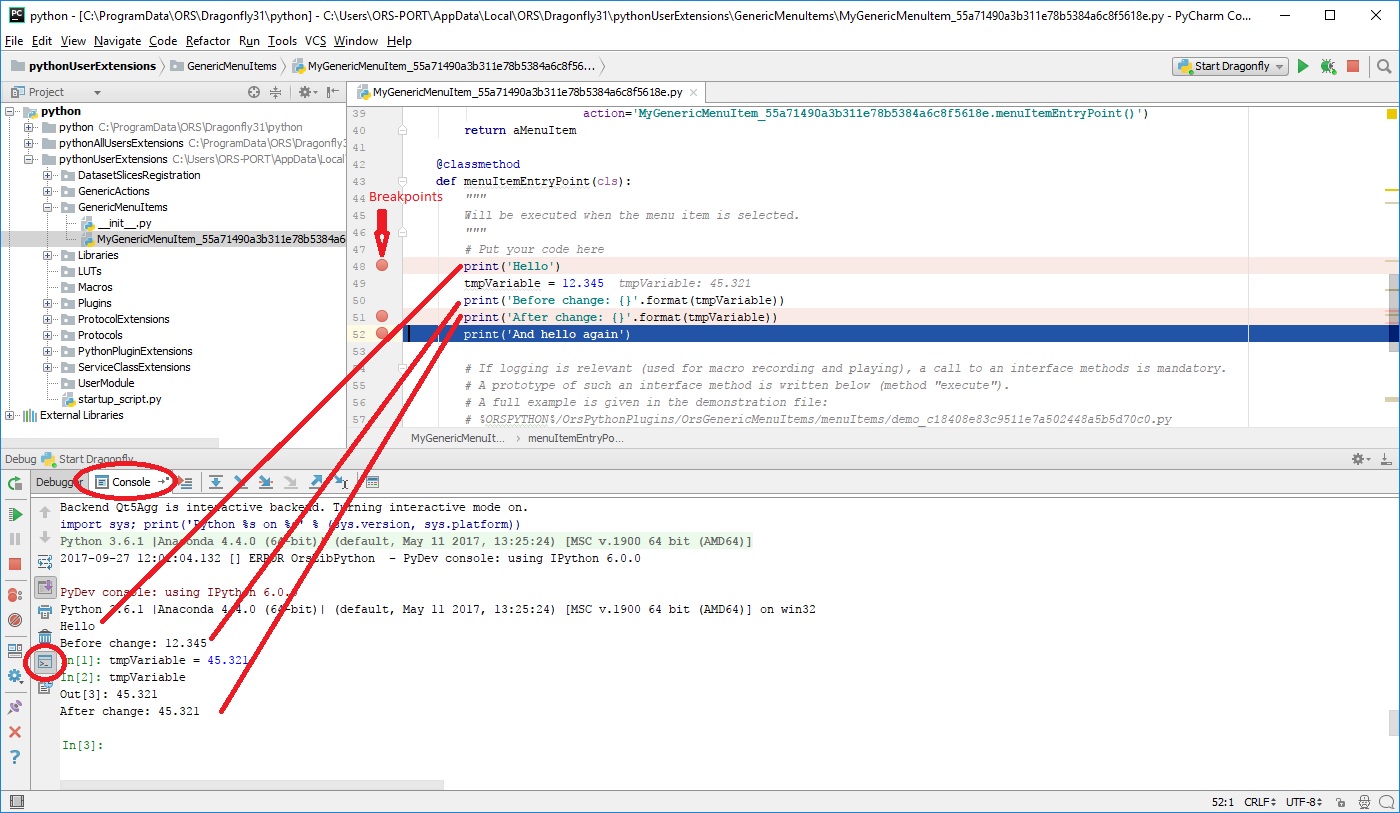
Task: Use the Run to Cursor icon
Action: tap(339, 482)
